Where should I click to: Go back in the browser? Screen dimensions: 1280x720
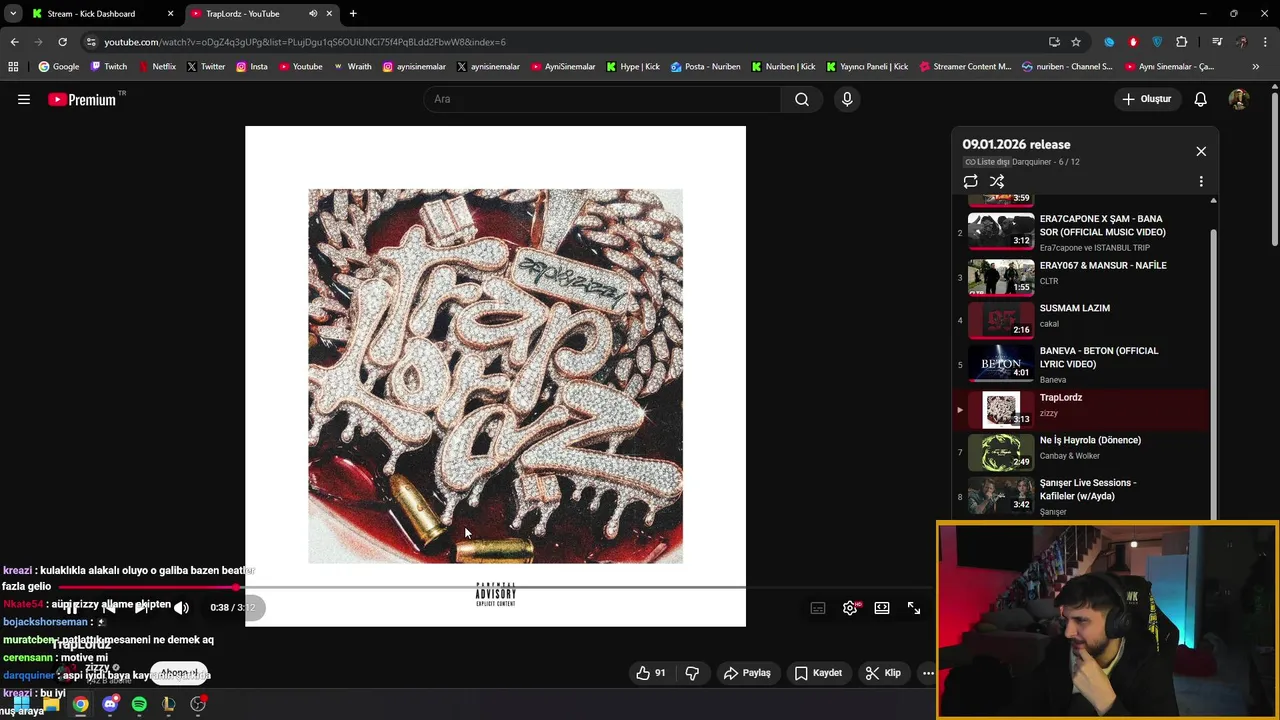[14, 42]
